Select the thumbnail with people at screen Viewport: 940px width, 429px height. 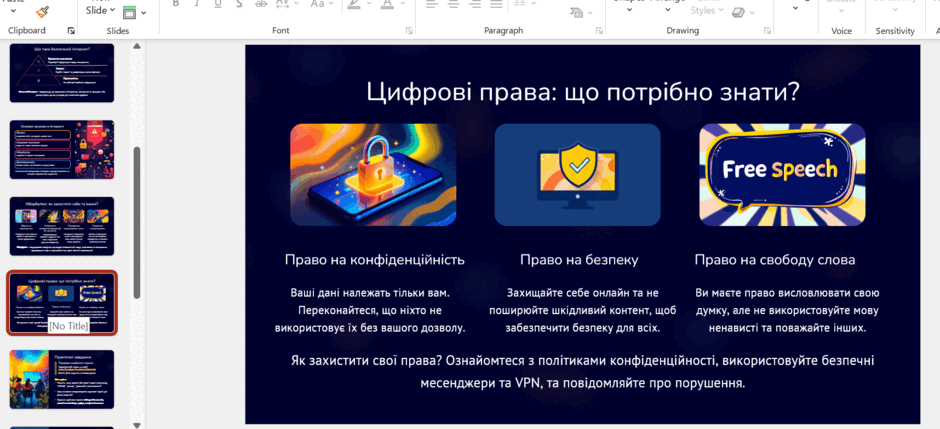click(62, 380)
